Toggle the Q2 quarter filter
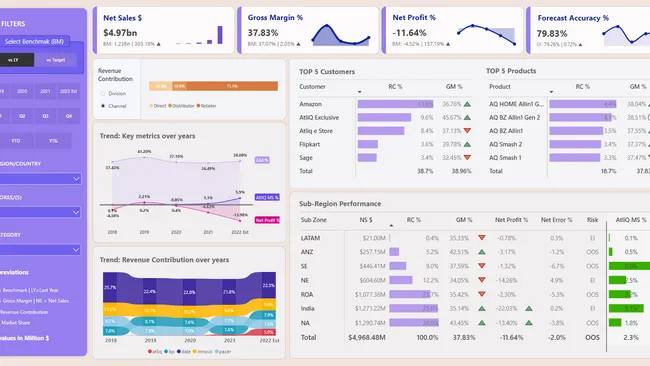The width and height of the screenshot is (650, 366). 22,116
